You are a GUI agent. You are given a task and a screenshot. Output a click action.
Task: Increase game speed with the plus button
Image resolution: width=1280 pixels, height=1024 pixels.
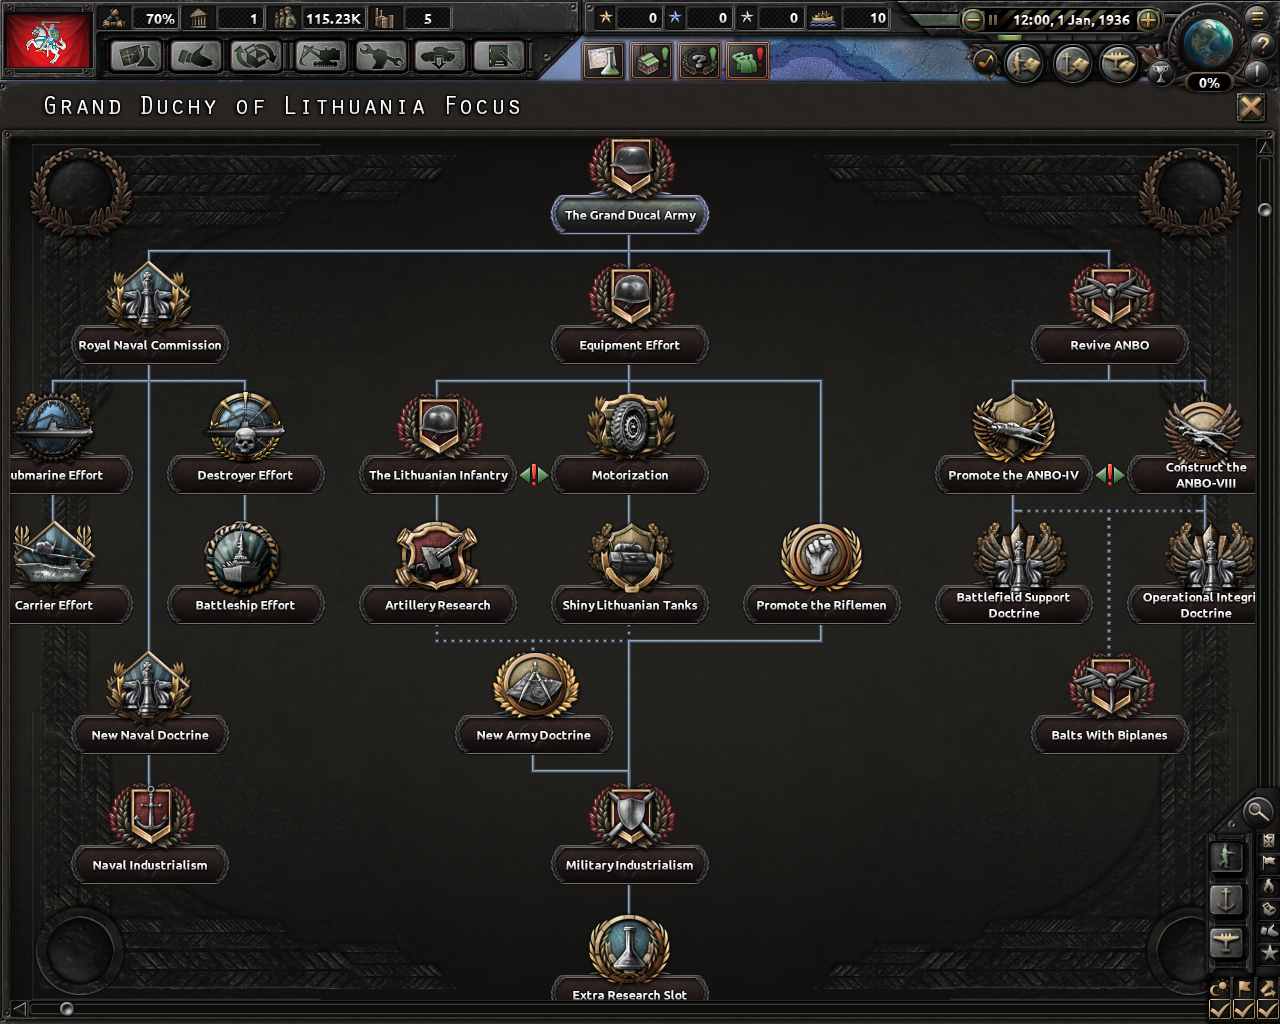pyautogui.click(x=1148, y=19)
